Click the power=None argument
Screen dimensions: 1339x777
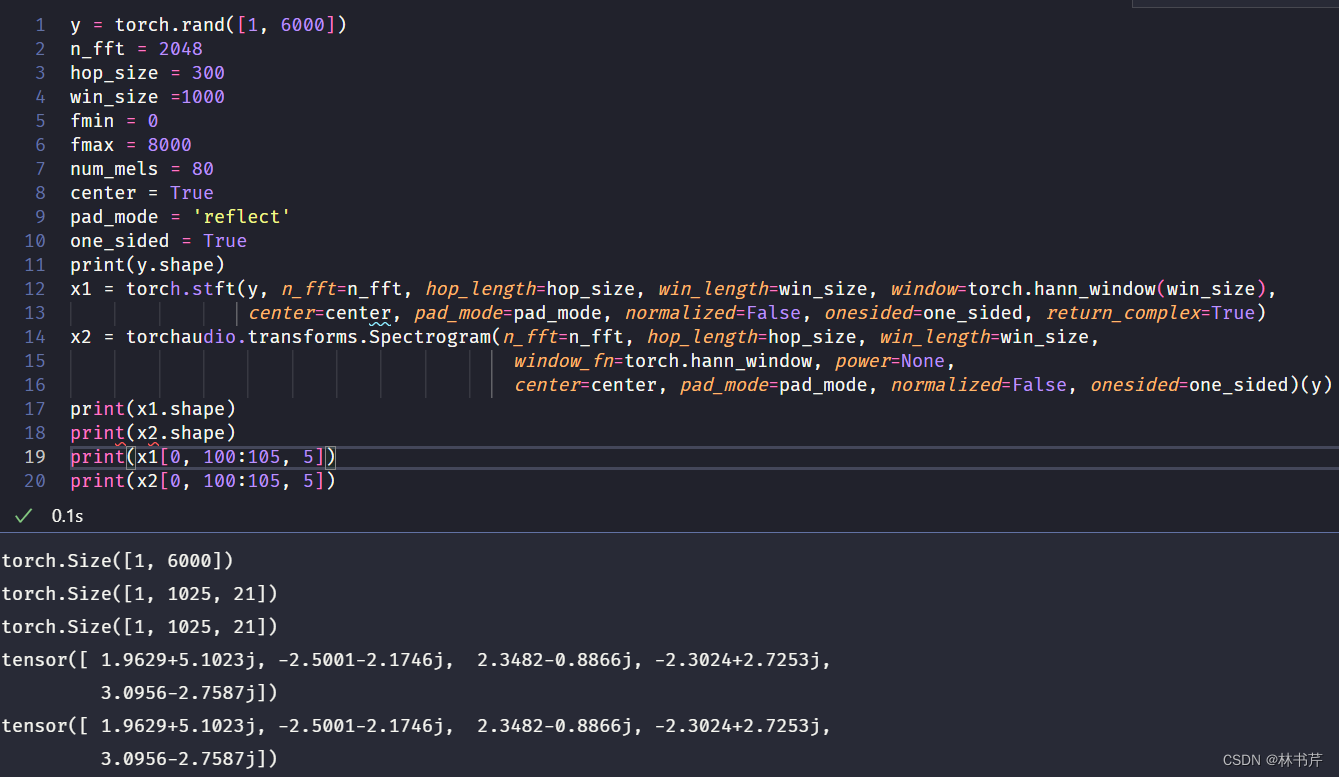coord(890,361)
